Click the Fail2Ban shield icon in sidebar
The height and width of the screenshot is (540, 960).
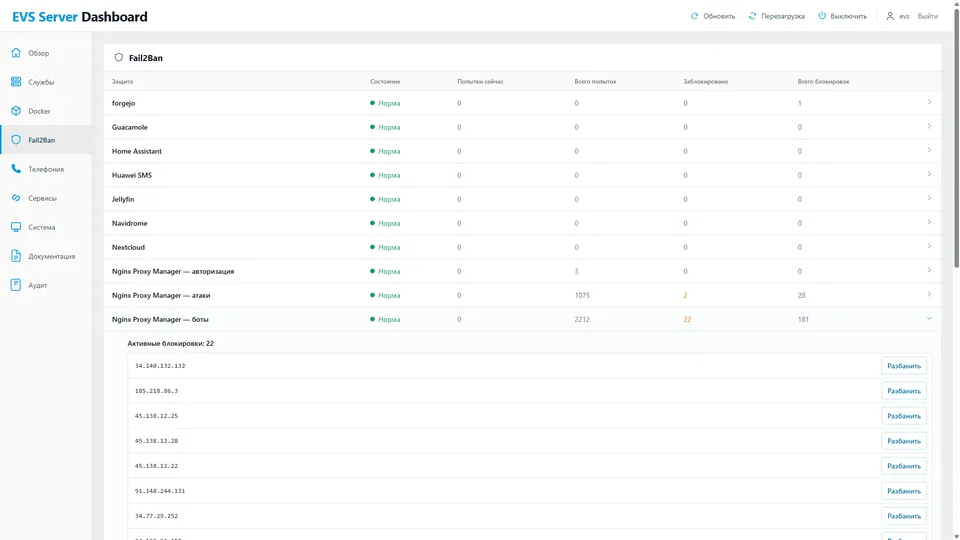tap(16, 140)
